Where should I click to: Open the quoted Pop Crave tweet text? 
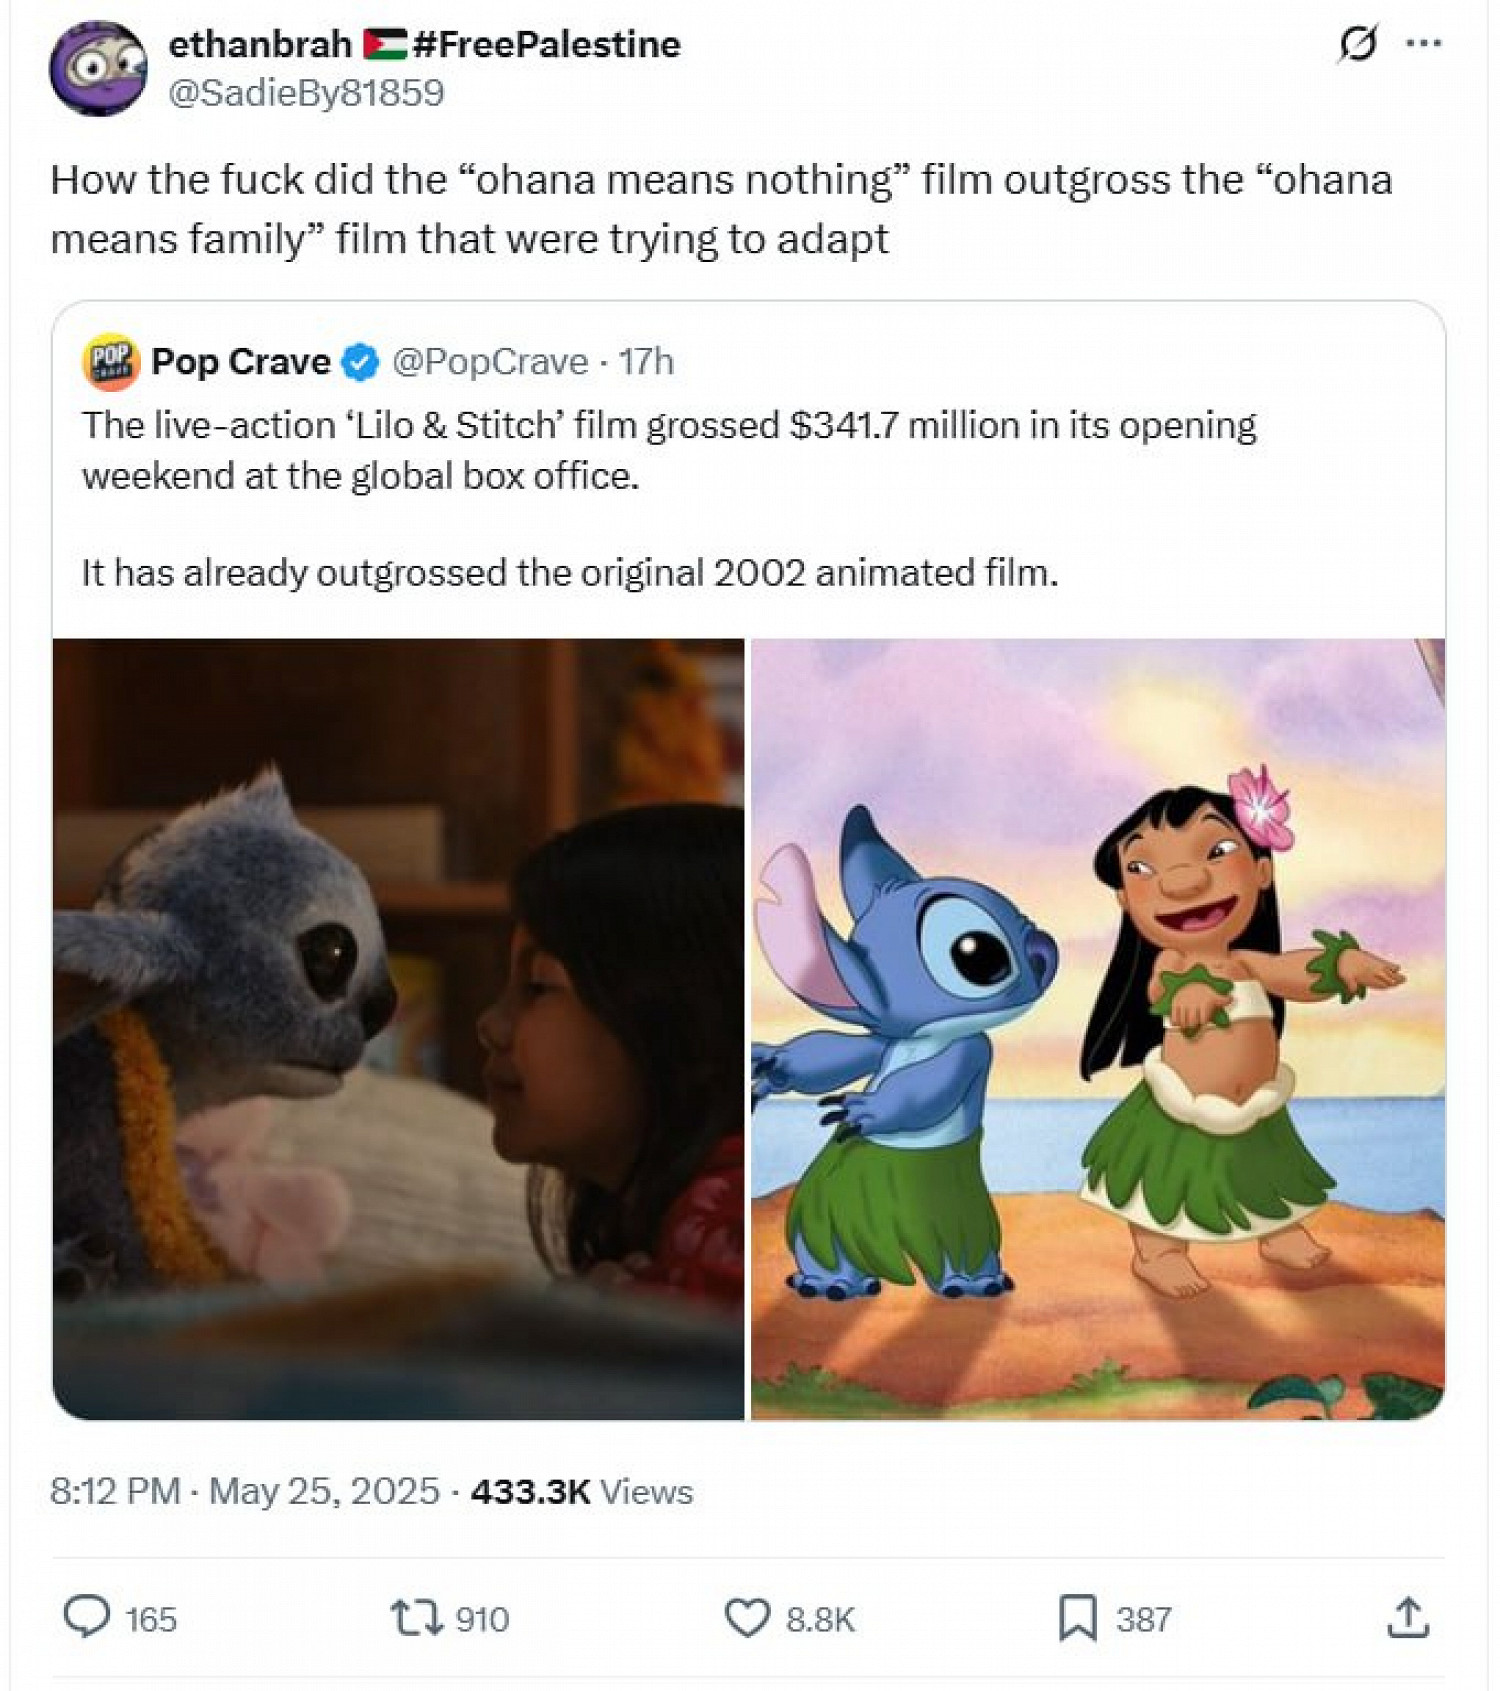[x=669, y=498]
